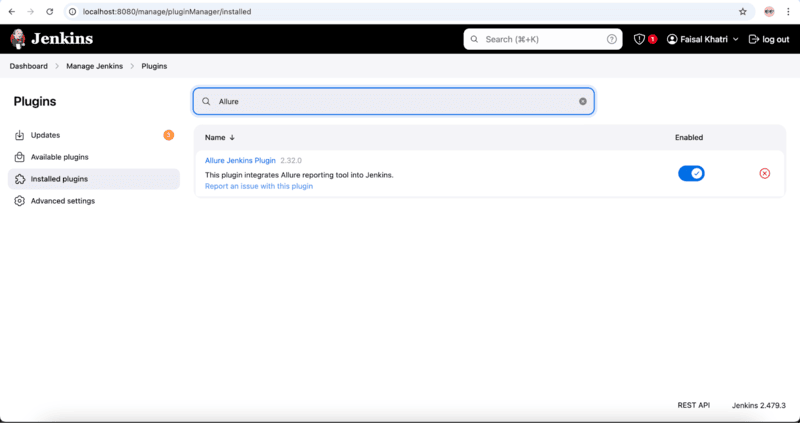Viewport: 800px width, 423px height.
Task: Click the orange Updates count badge
Action: 168,135
